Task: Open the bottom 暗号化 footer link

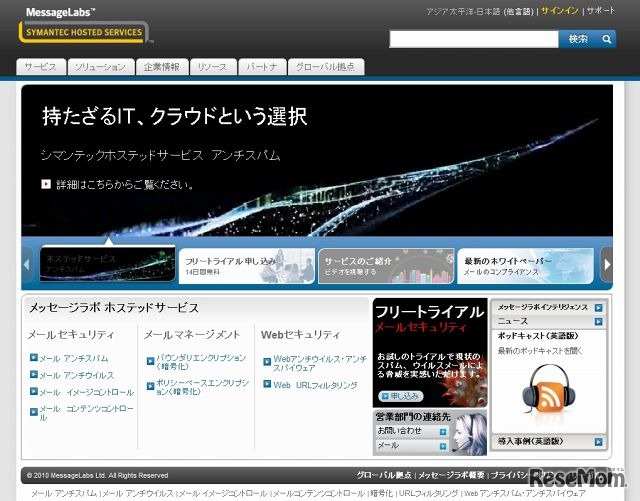Action: [382, 494]
